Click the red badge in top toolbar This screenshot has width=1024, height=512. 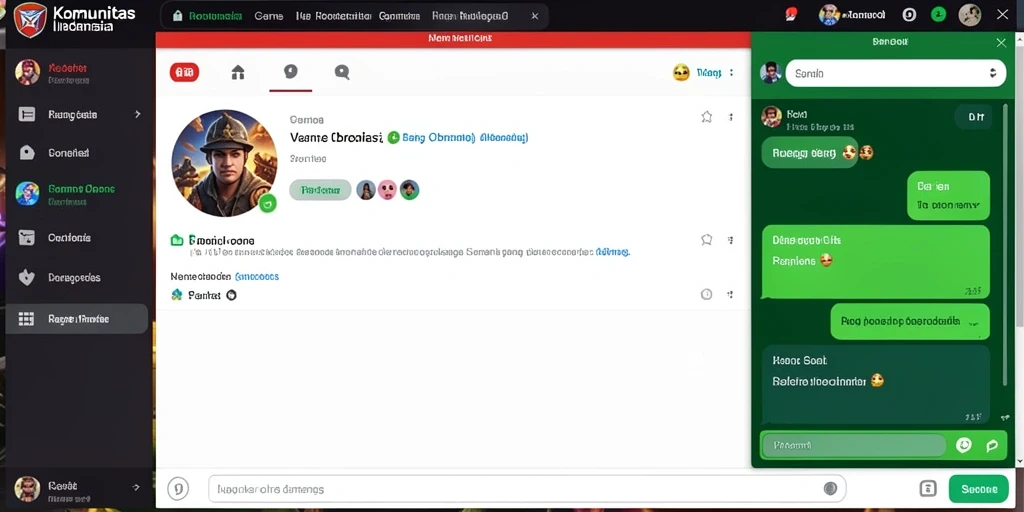click(x=184, y=72)
